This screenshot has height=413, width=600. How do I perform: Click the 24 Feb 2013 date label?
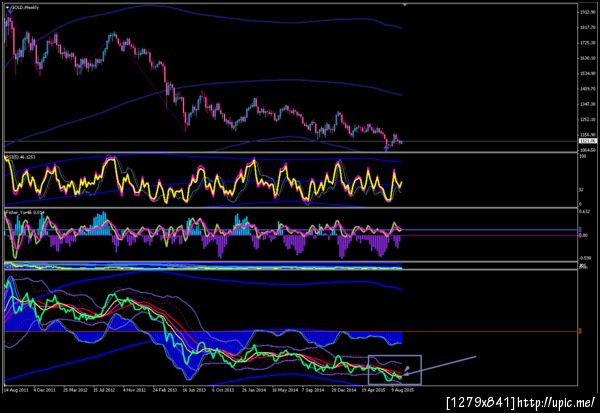165,390
